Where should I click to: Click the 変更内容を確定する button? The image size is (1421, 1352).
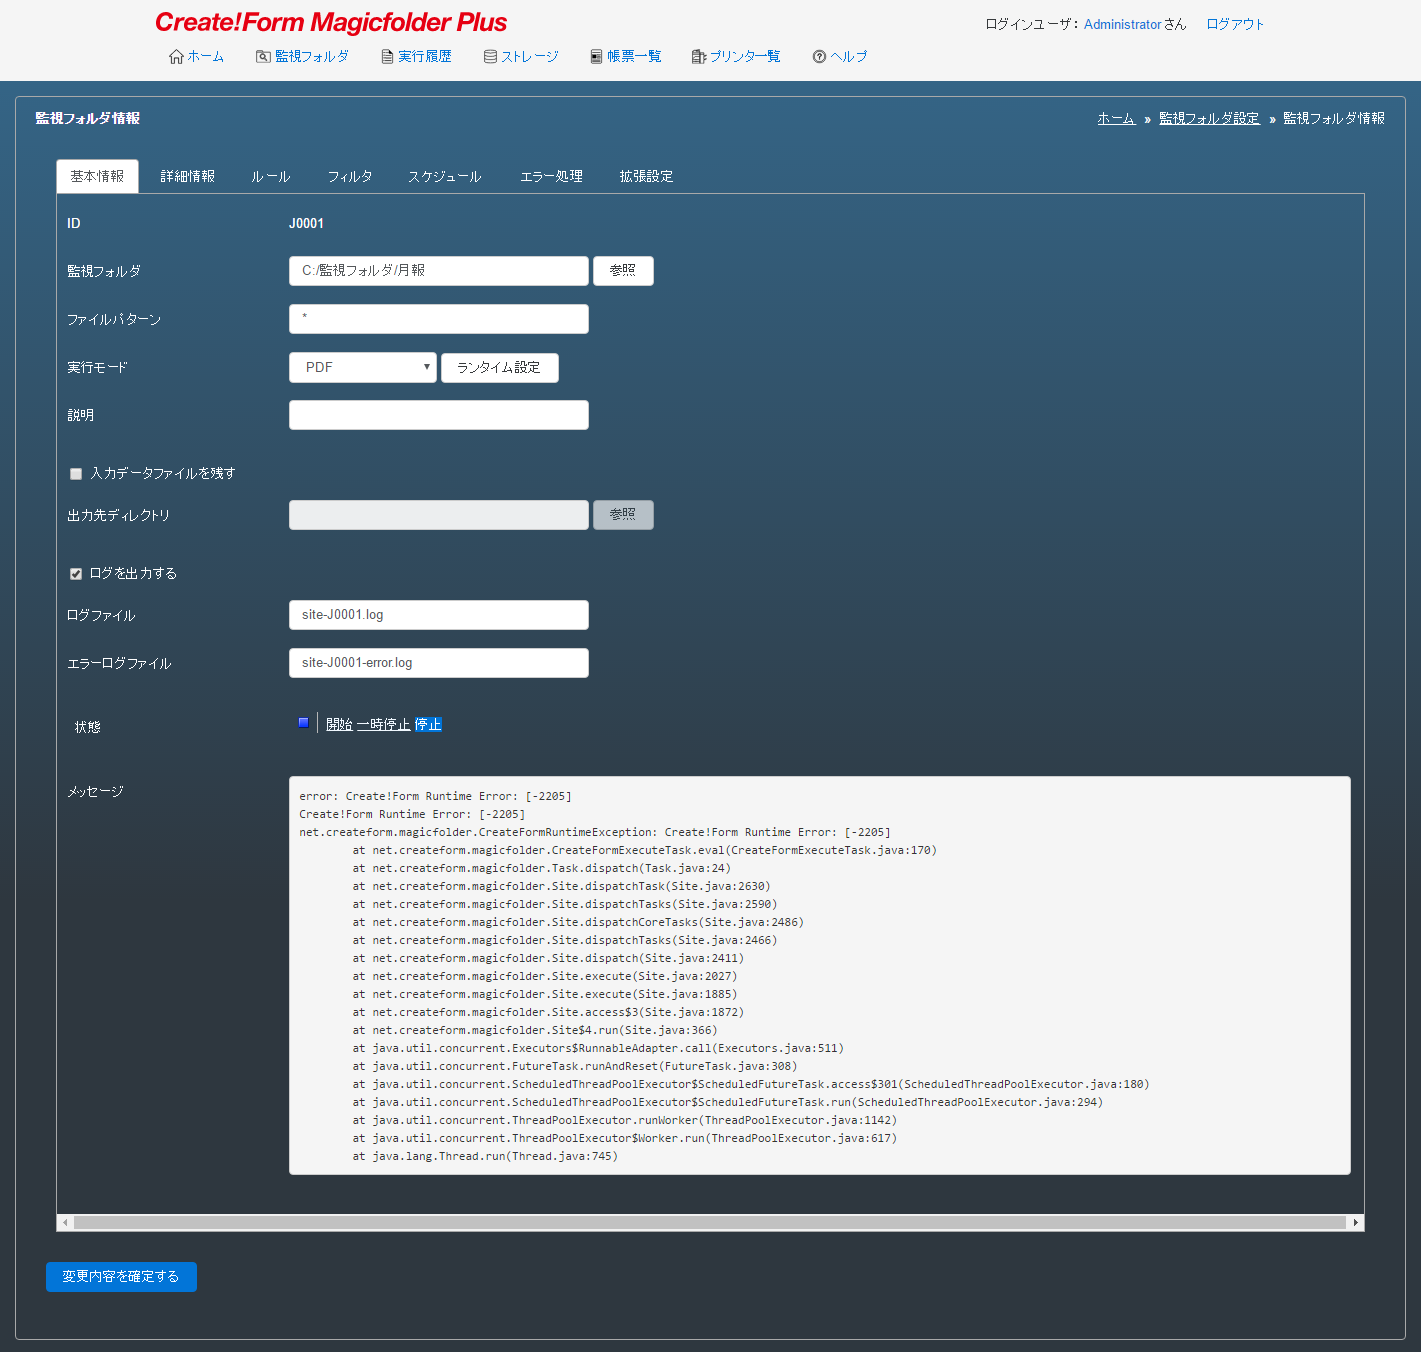(121, 1277)
